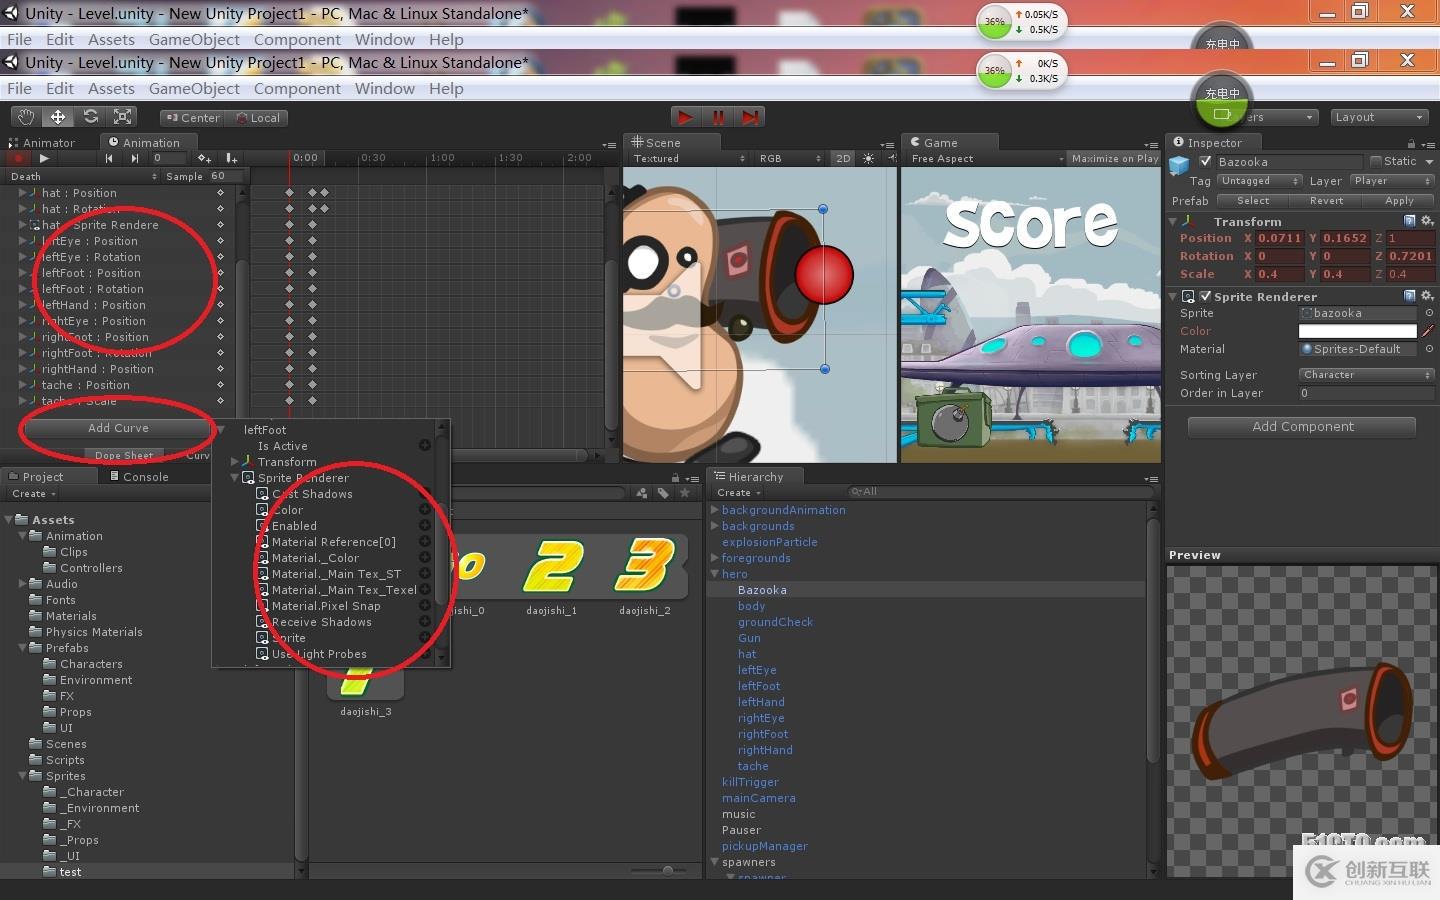Click the Pause button in toolbar
This screenshot has height=900, width=1440.
[718, 117]
